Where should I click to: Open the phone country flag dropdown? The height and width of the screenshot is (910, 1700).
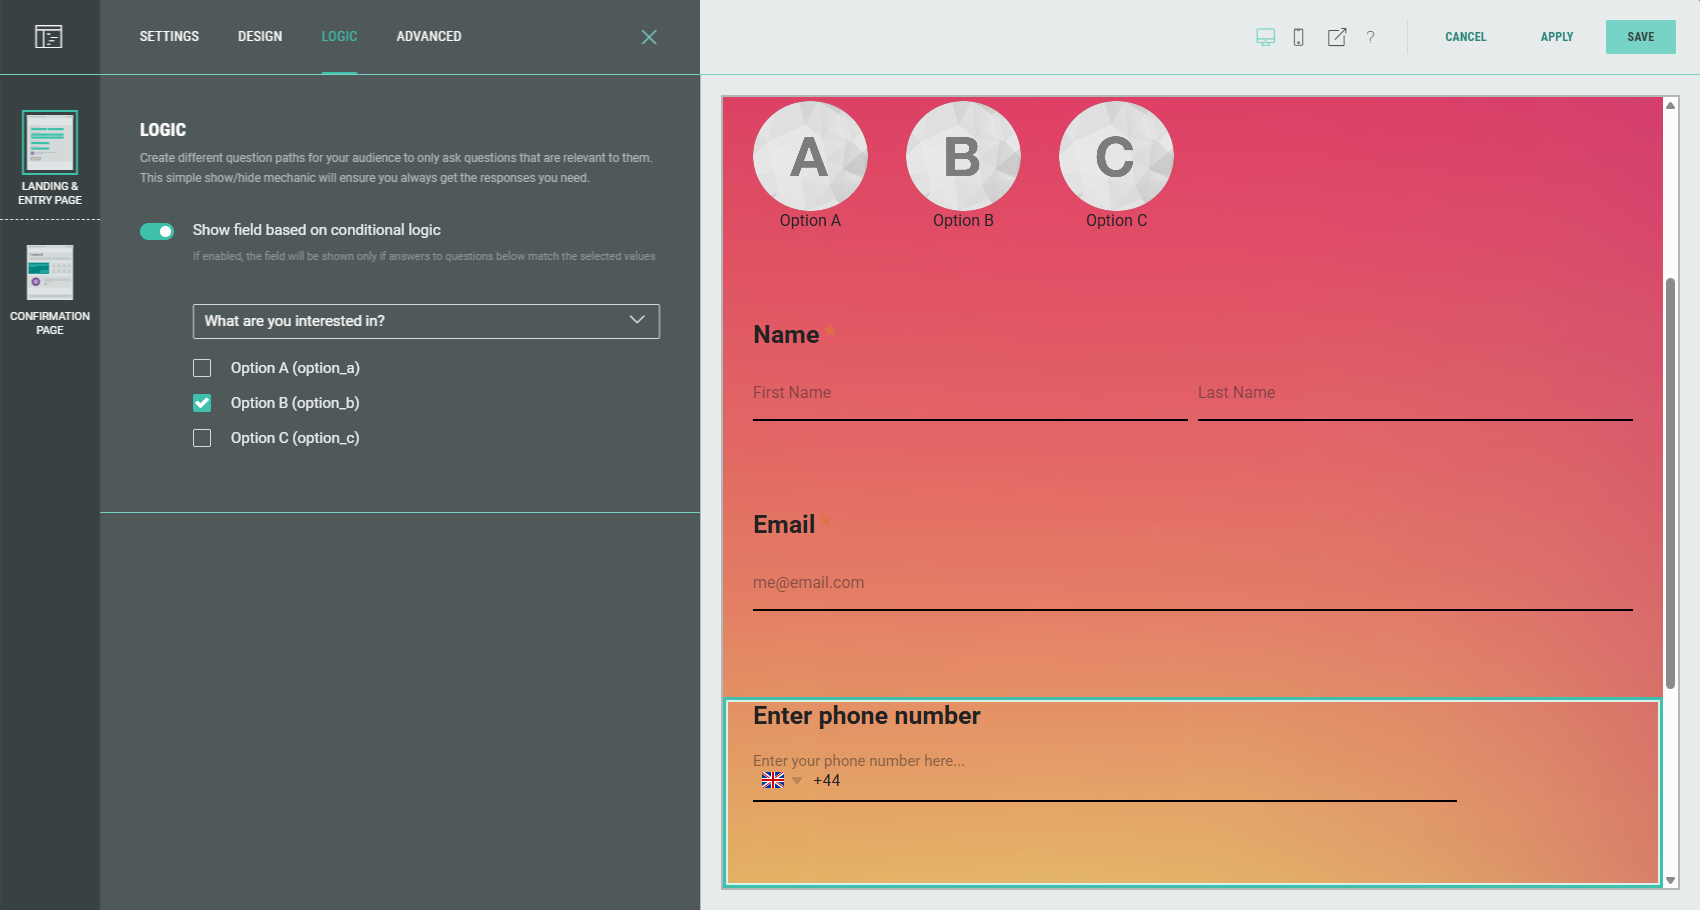pos(781,780)
